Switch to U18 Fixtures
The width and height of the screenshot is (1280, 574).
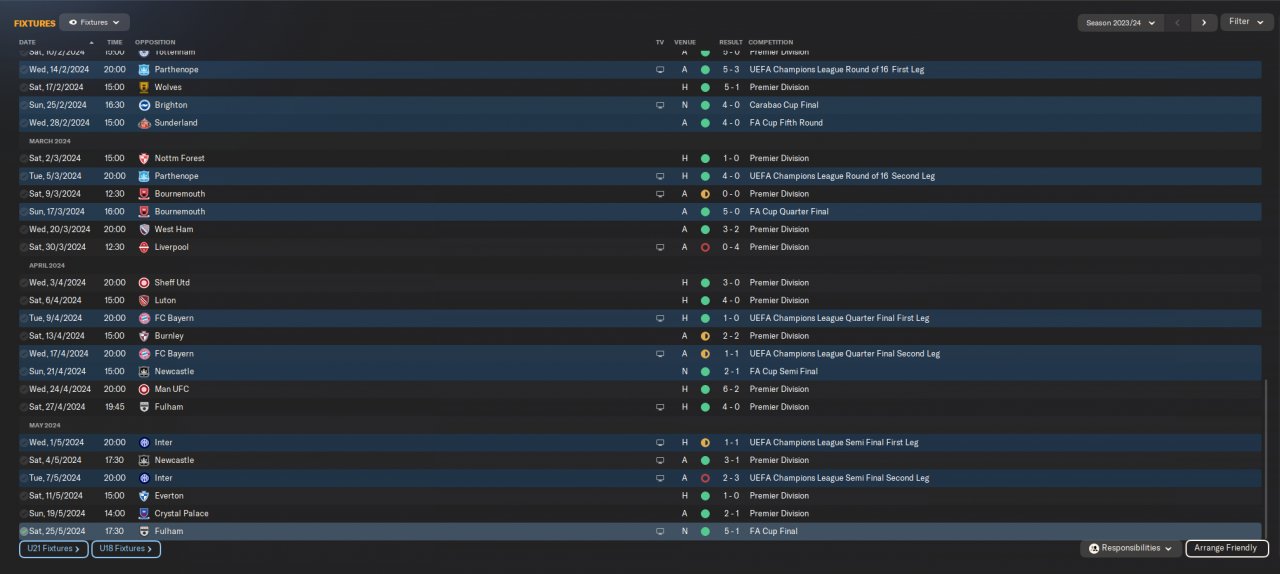coord(126,549)
